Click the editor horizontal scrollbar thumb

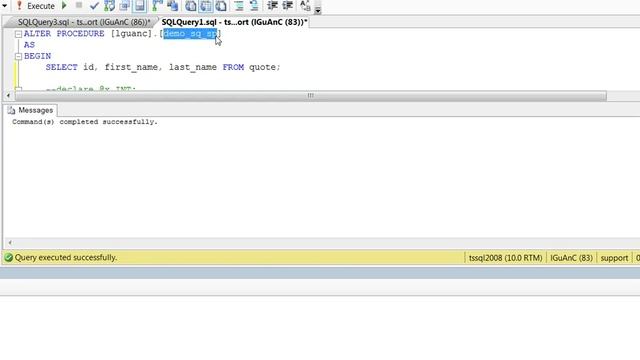(x=311, y=96)
